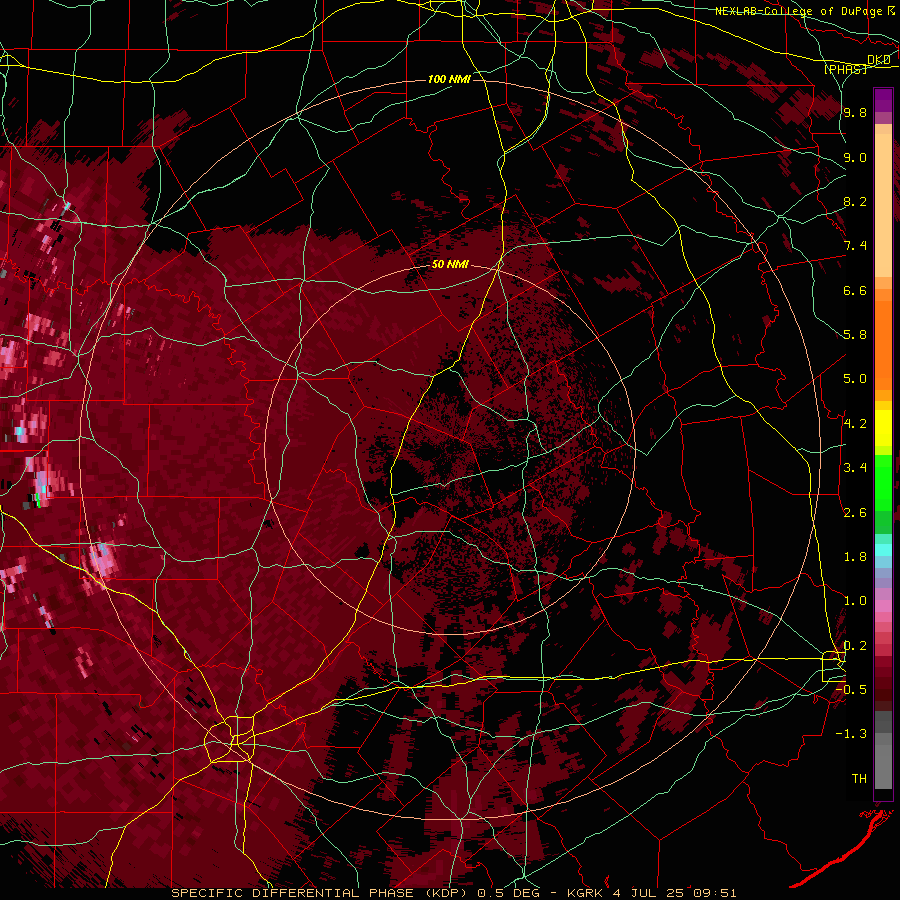Click the 0.2 legend value

pyautogui.click(x=855, y=646)
